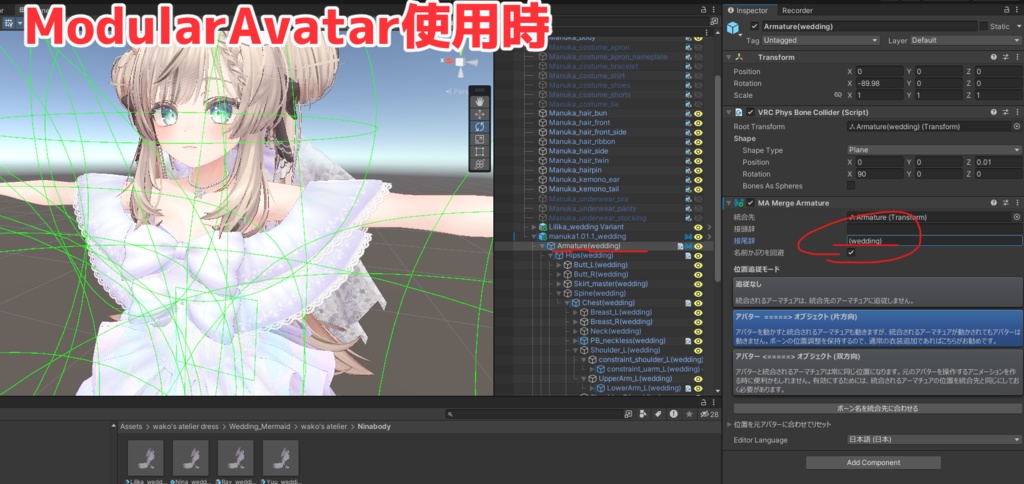Toggle hidden packages count icon showing 28

(709, 414)
